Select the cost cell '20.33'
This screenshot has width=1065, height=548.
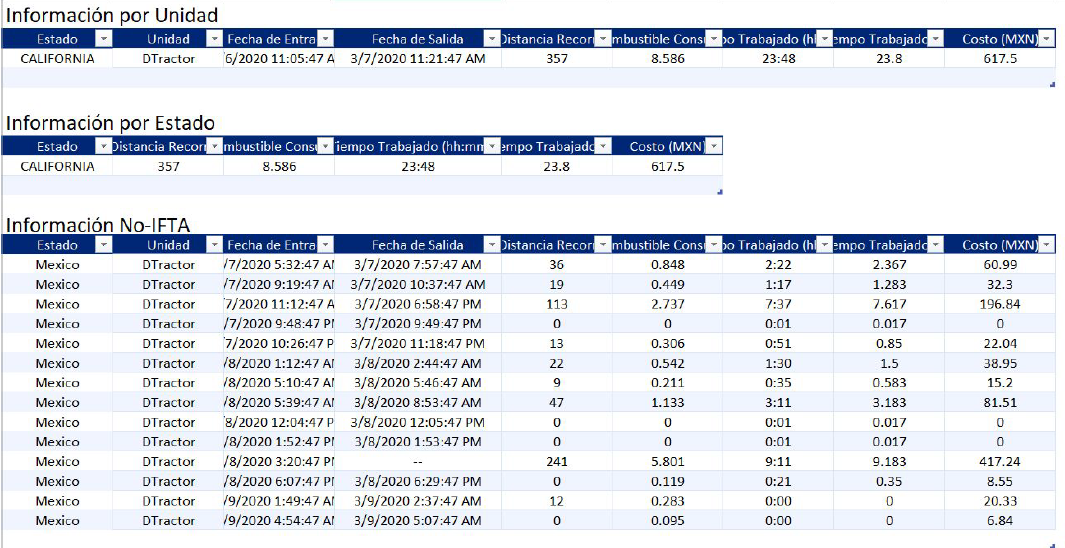pyautogui.click(x=1000, y=500)
